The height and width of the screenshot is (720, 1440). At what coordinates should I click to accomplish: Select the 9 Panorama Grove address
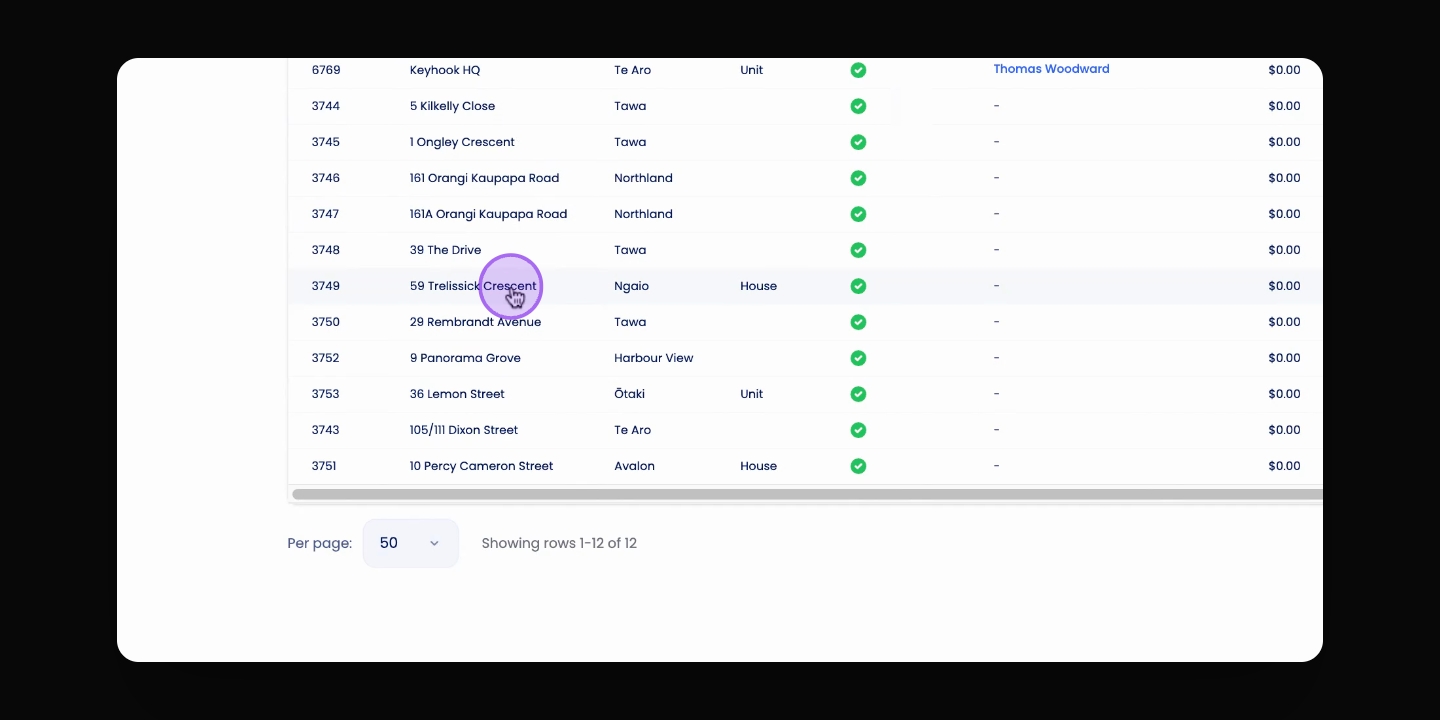point(465,358)
